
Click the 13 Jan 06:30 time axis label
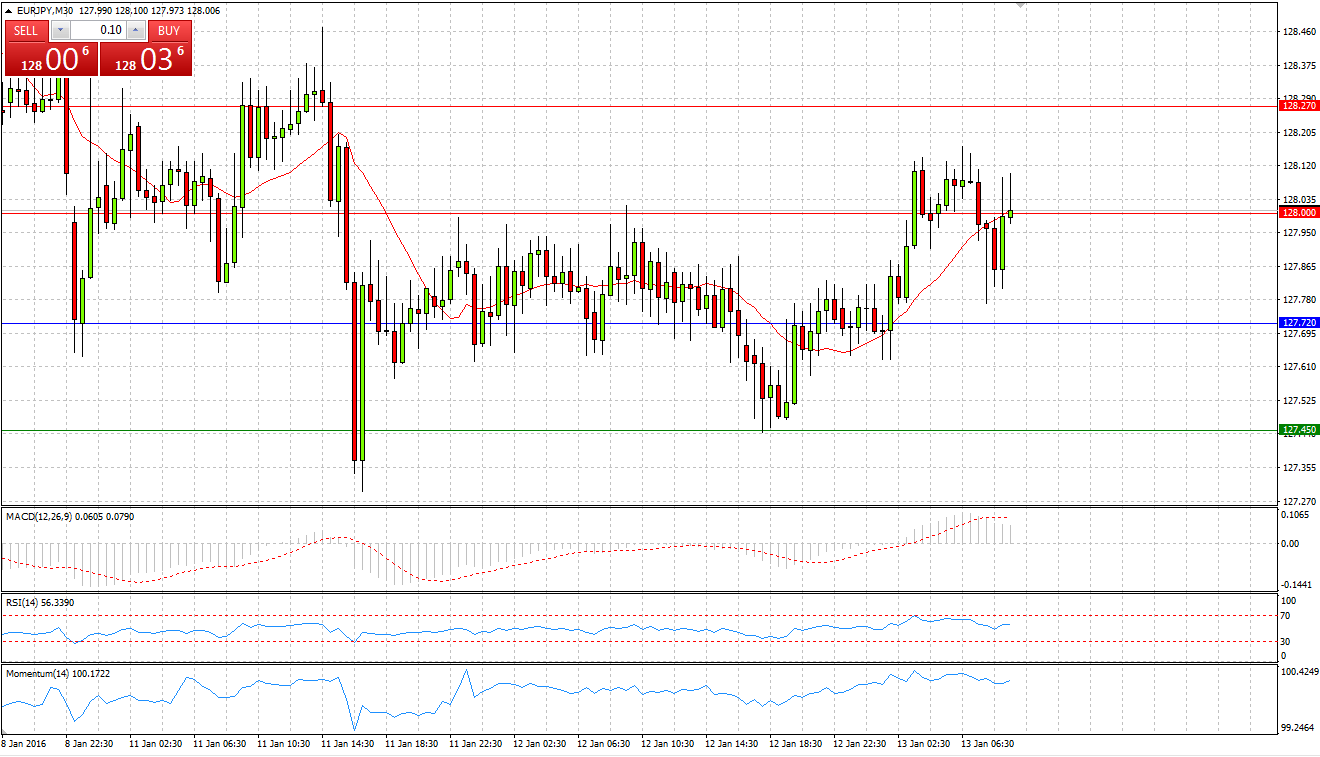coord(986,744)
